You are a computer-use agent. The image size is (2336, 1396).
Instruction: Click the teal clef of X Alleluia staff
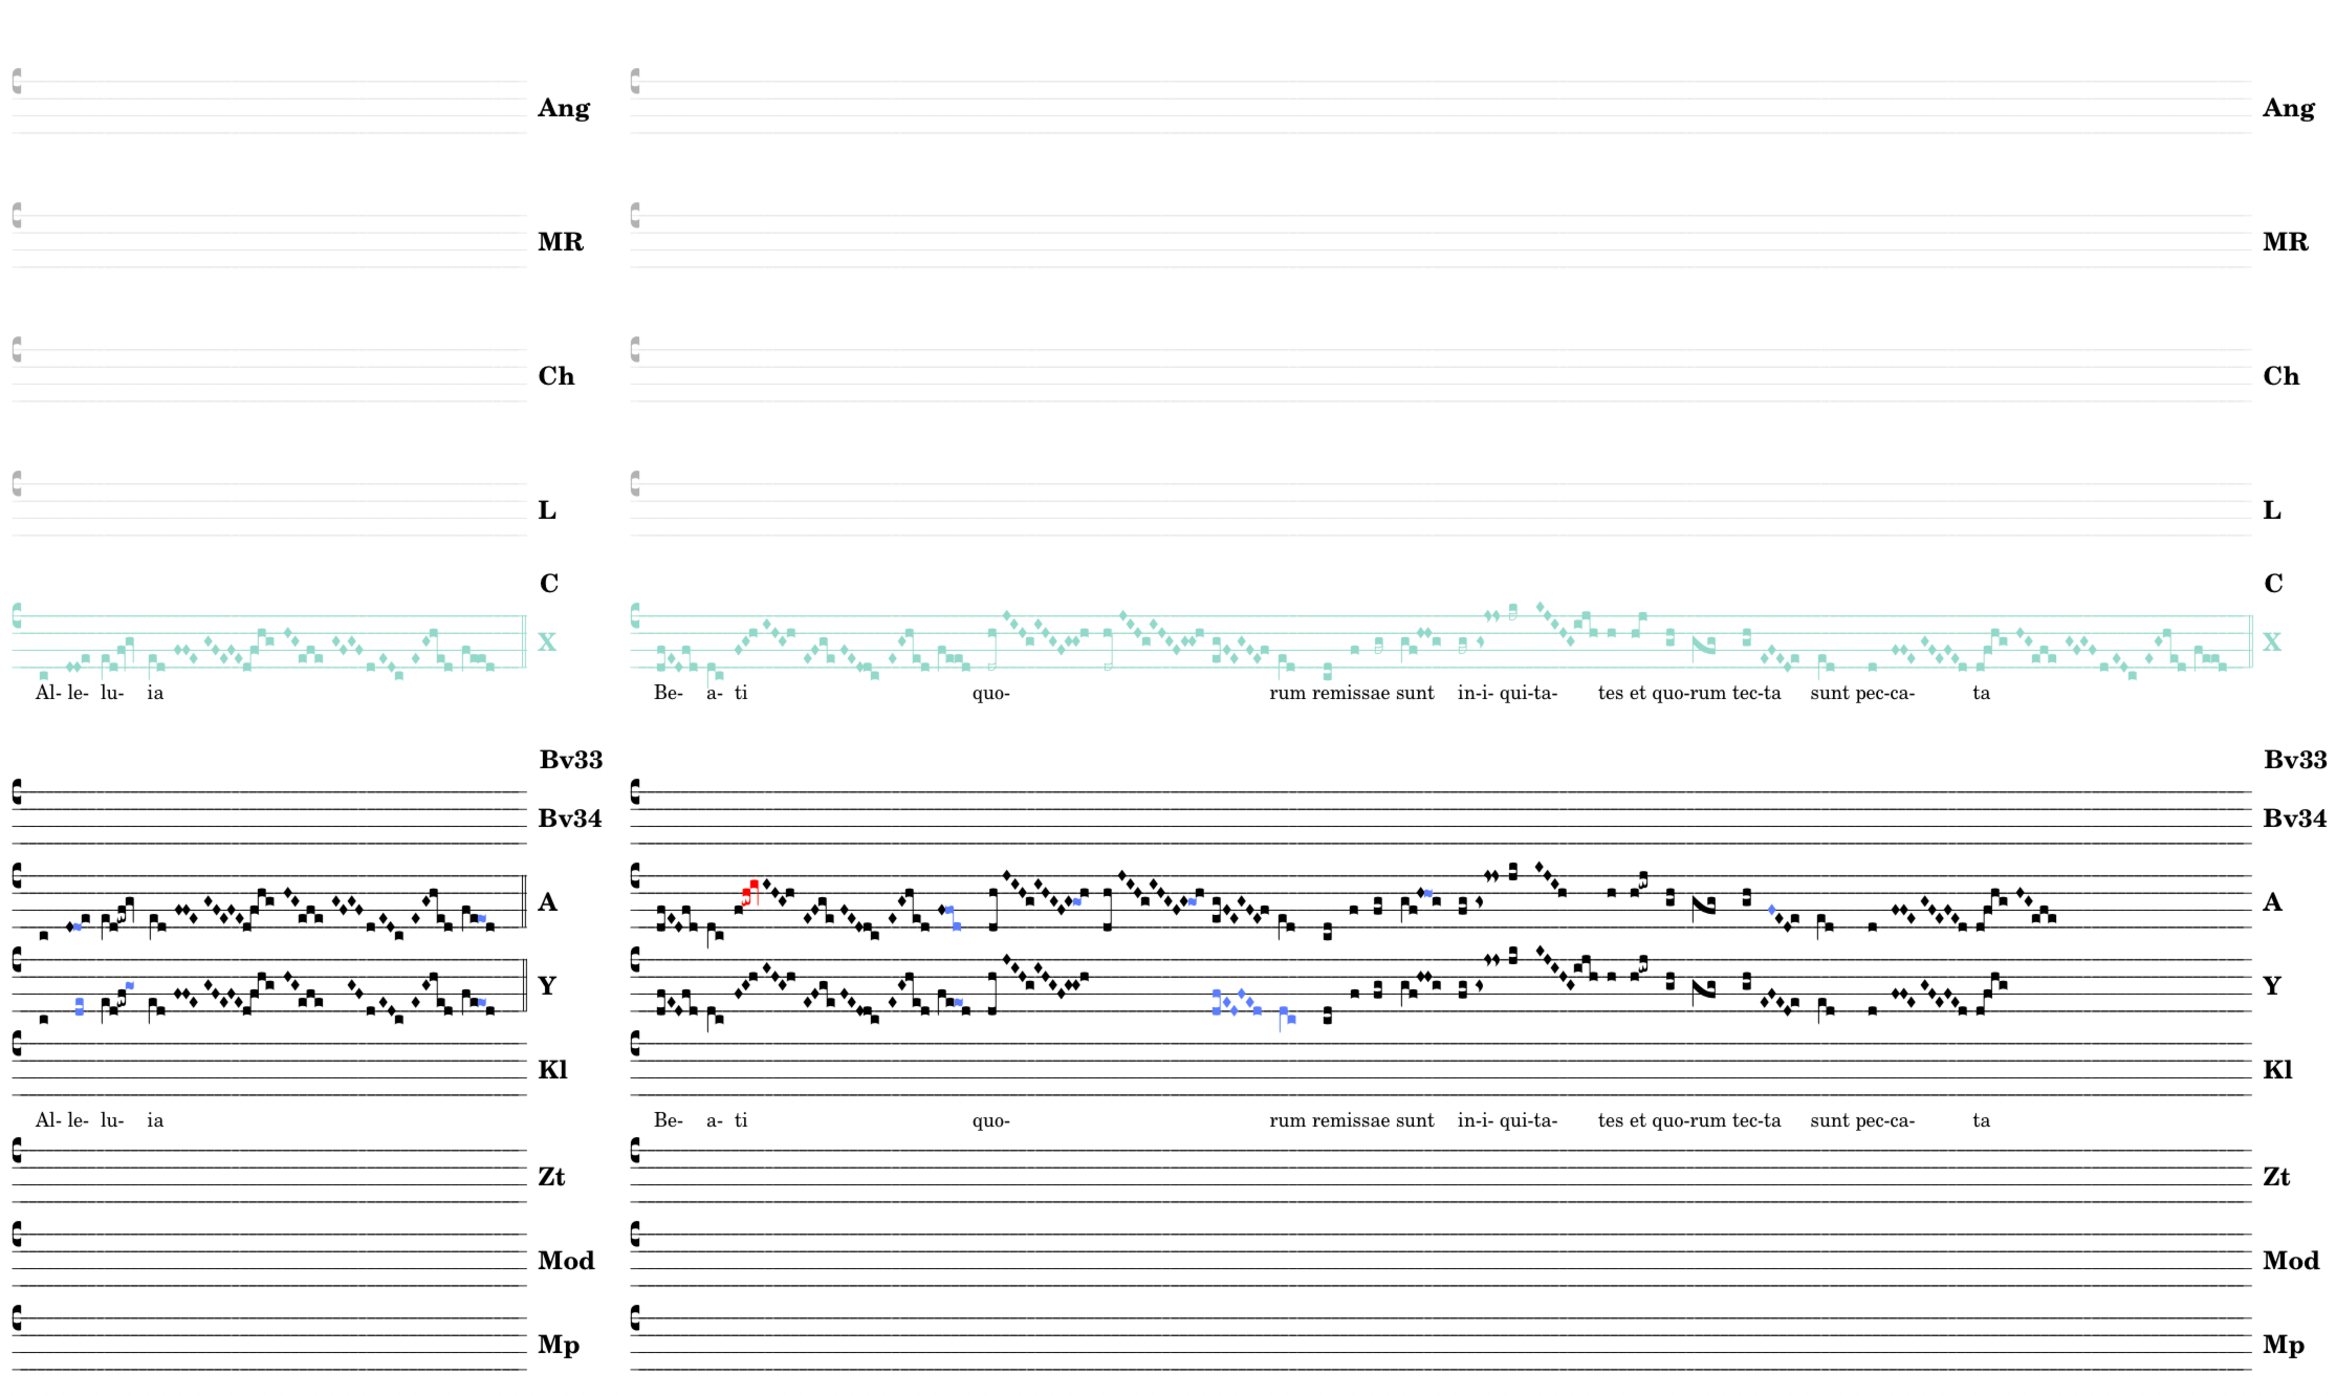coord(17,616)
